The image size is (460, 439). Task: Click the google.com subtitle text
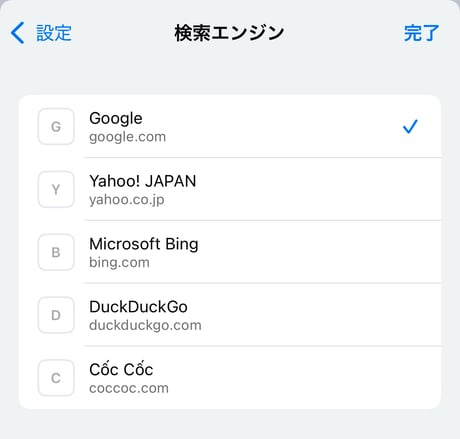click(127, 137)
